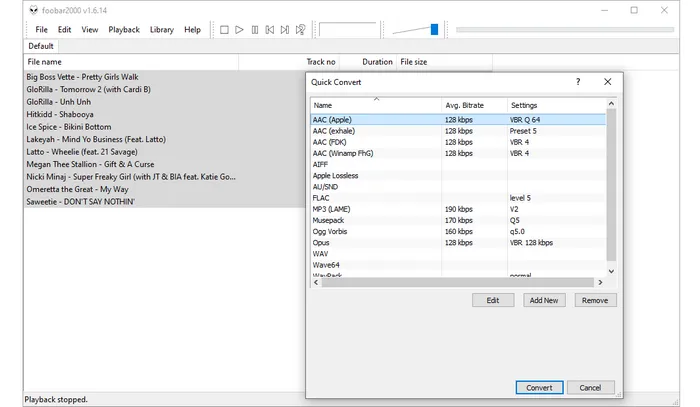The image size is (700, 407).
Task: Start playback with the Play button
Action: (239, 30)
